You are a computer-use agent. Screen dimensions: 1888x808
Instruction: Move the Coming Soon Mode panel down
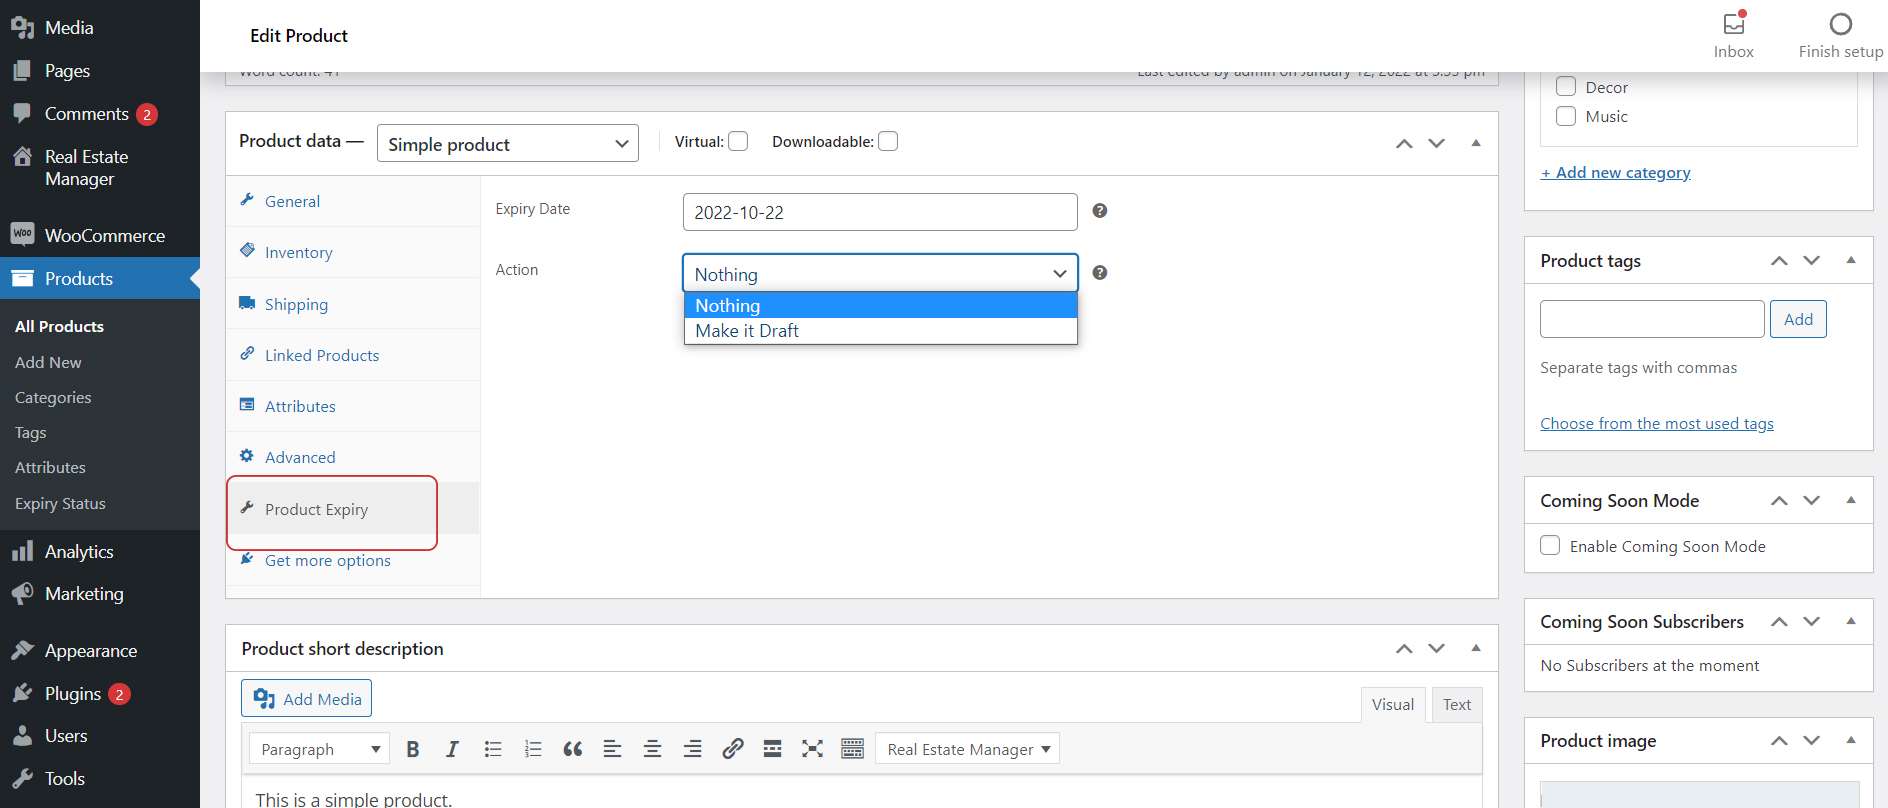click(x=1812, y=501)
